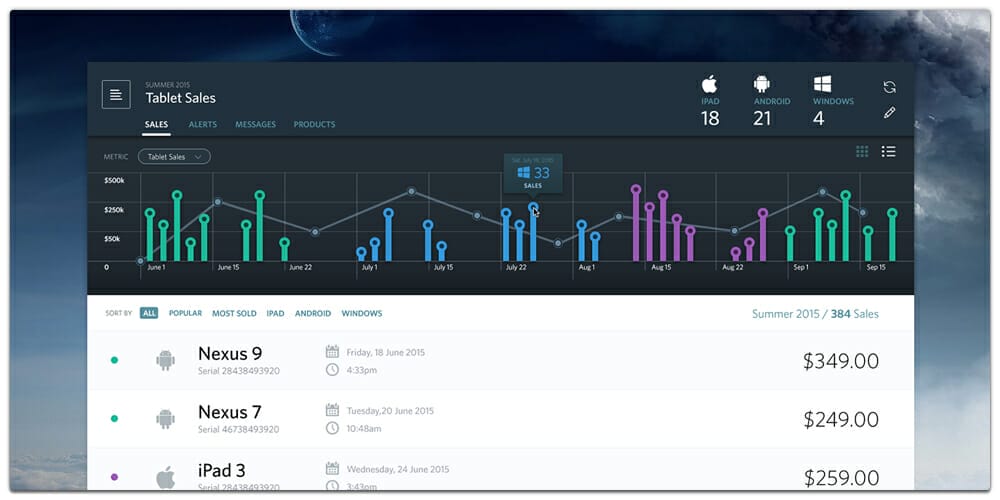Filter list by Windows
This screenshot has width=1000, height=500.
pyautogui.click(x=362, y=313)
